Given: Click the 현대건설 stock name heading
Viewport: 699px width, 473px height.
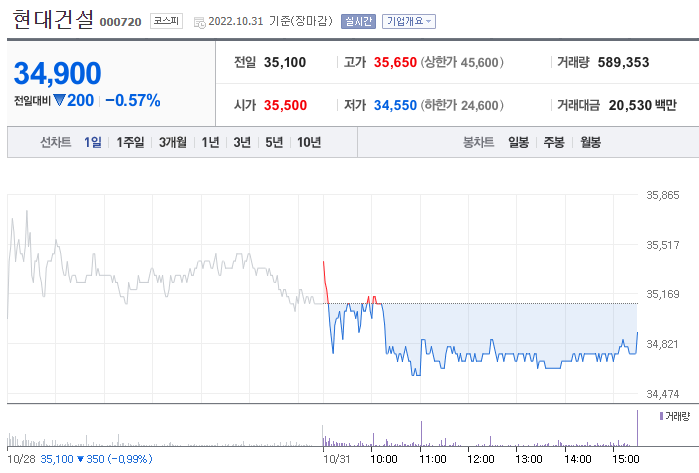Looking at the screenshot, I should point(53,19).
